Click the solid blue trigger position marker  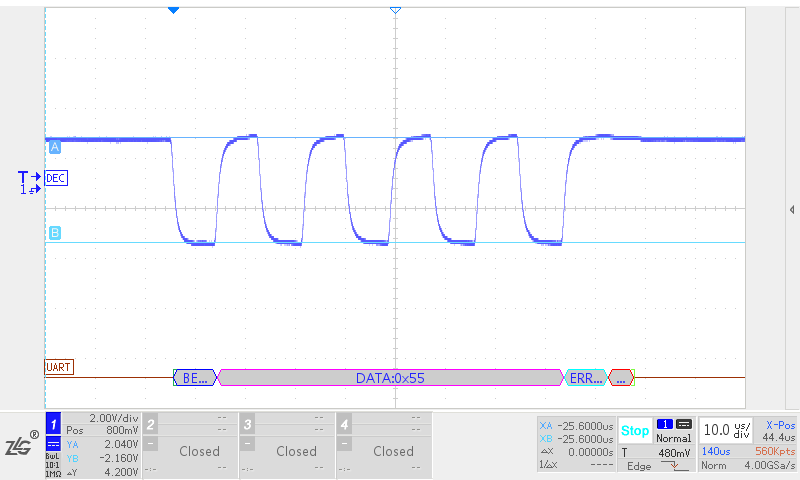point(173,9)
